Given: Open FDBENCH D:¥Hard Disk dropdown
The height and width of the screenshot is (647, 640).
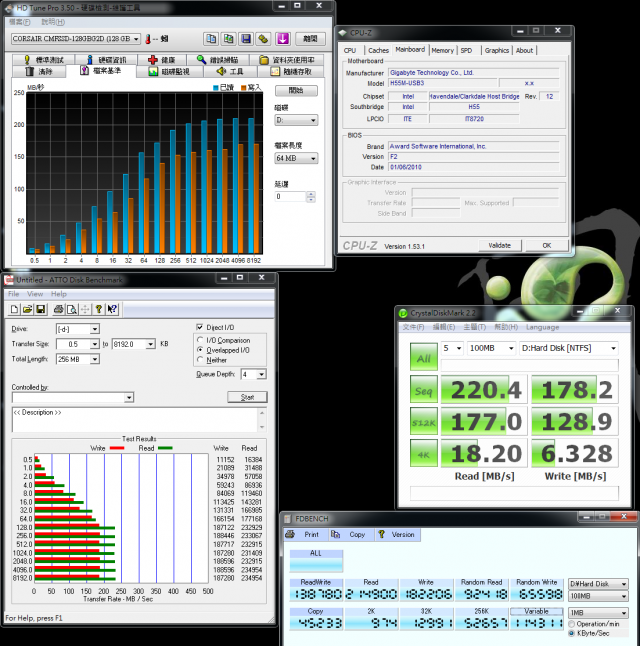Looking at the screenshot, I should [x=598, y=584].
